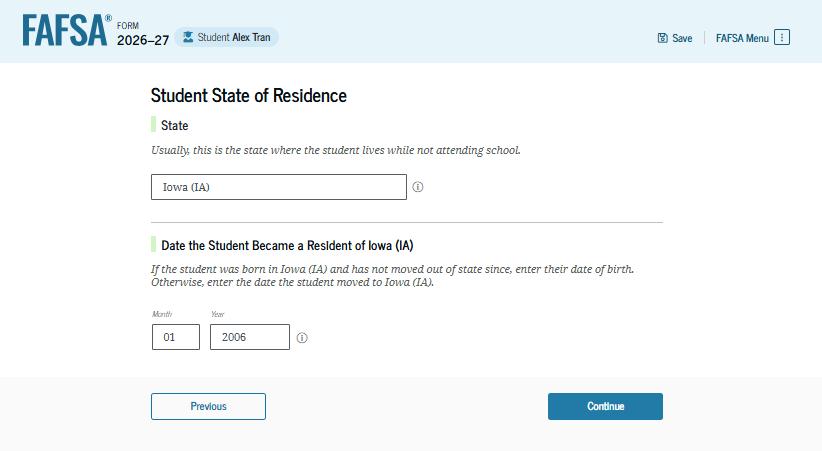Click the Save text label in the header
The height and width of the screenshot is (451, 822).
click(x=682, y=38)
